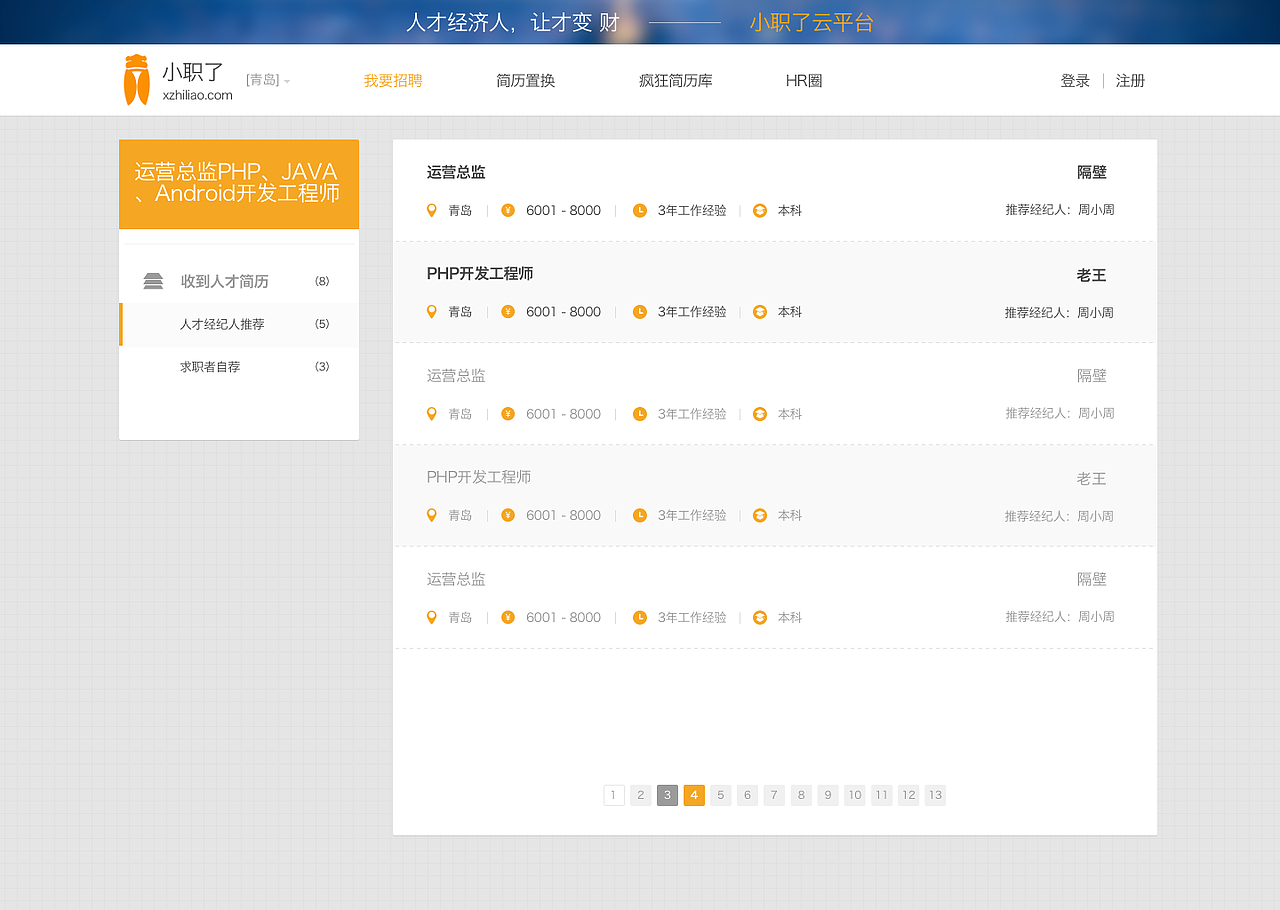Go to page 8 in pagination

801,795
